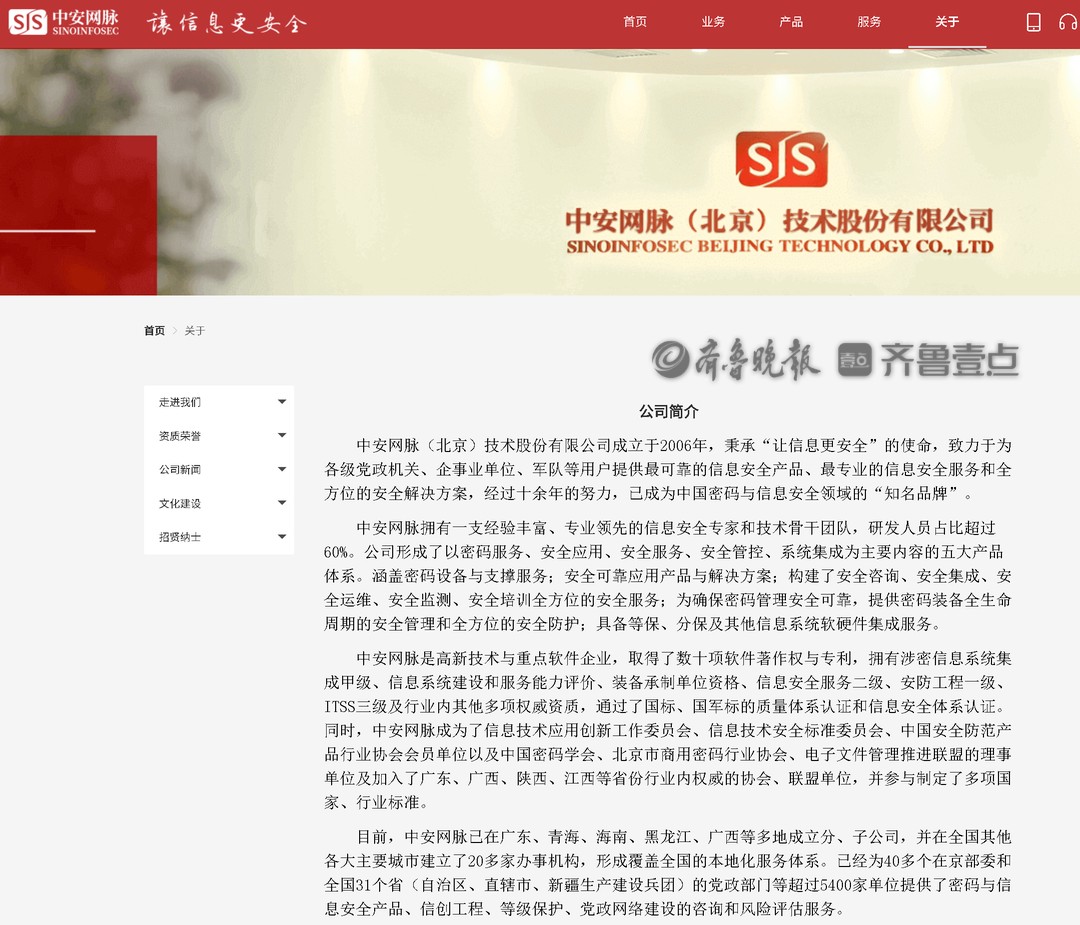Click the SJS Sinoinfosec logo in header
Image resolution: width=1080 pixels, height=925 pixels.
coord(64,22)
